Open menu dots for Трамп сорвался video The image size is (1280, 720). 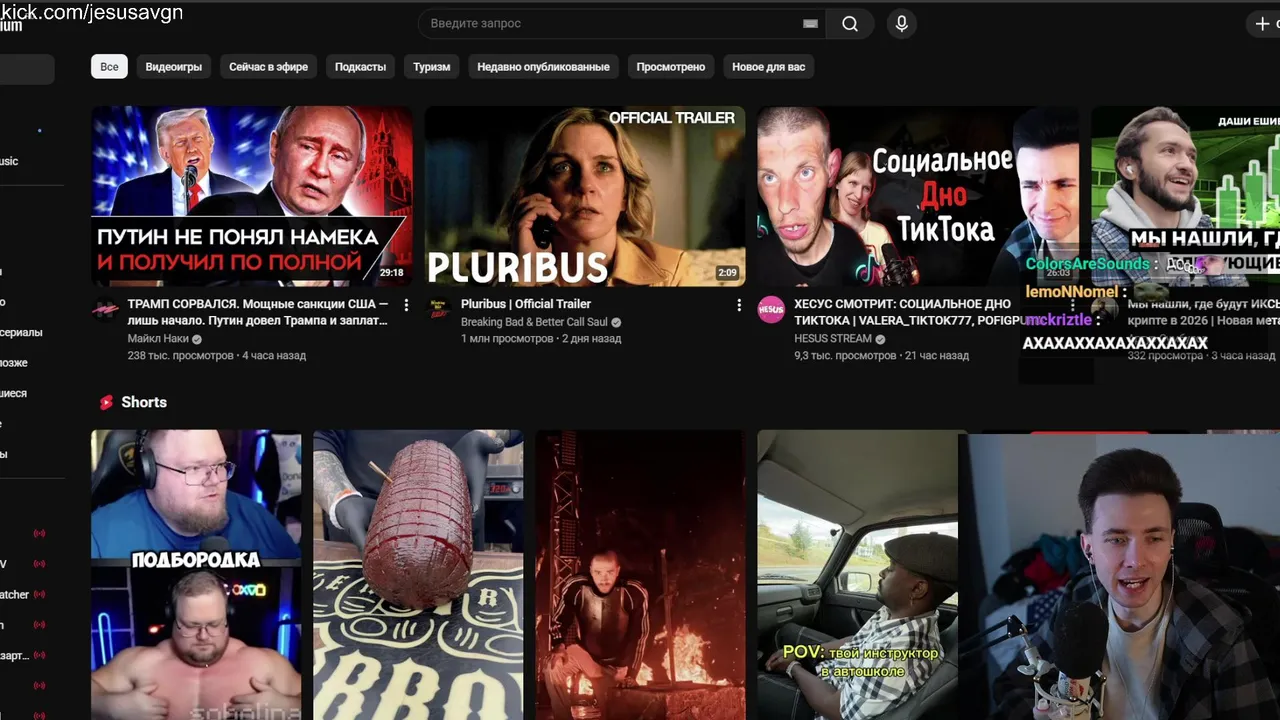click(406, 304)
